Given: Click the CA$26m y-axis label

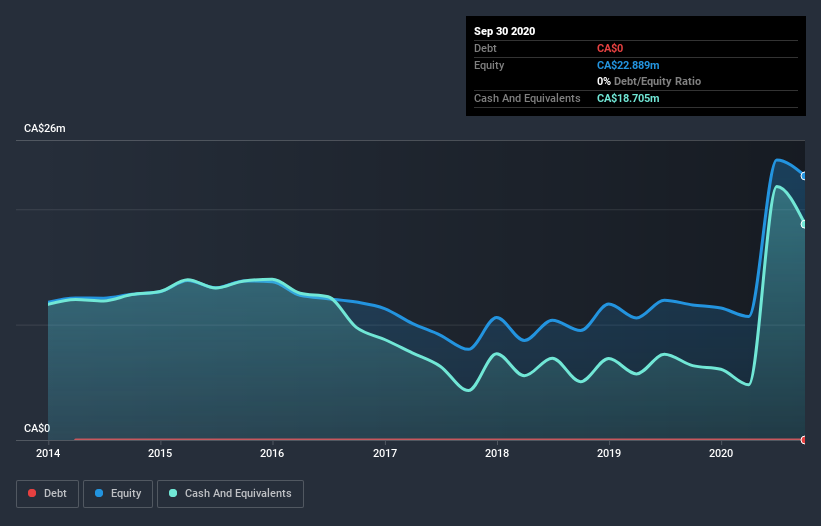Looking at the screenshot, I should pyautogui.click(x=45, y=128).
